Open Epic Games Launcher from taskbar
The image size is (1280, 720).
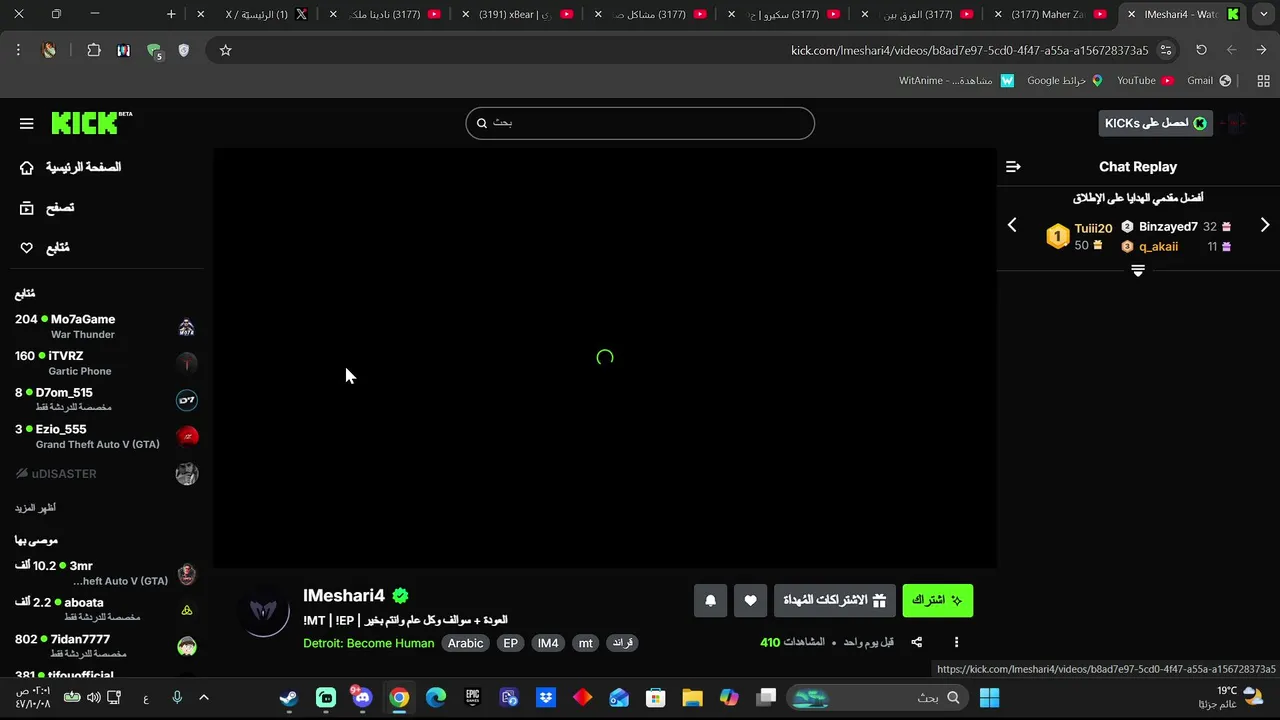tap(473, 698)
